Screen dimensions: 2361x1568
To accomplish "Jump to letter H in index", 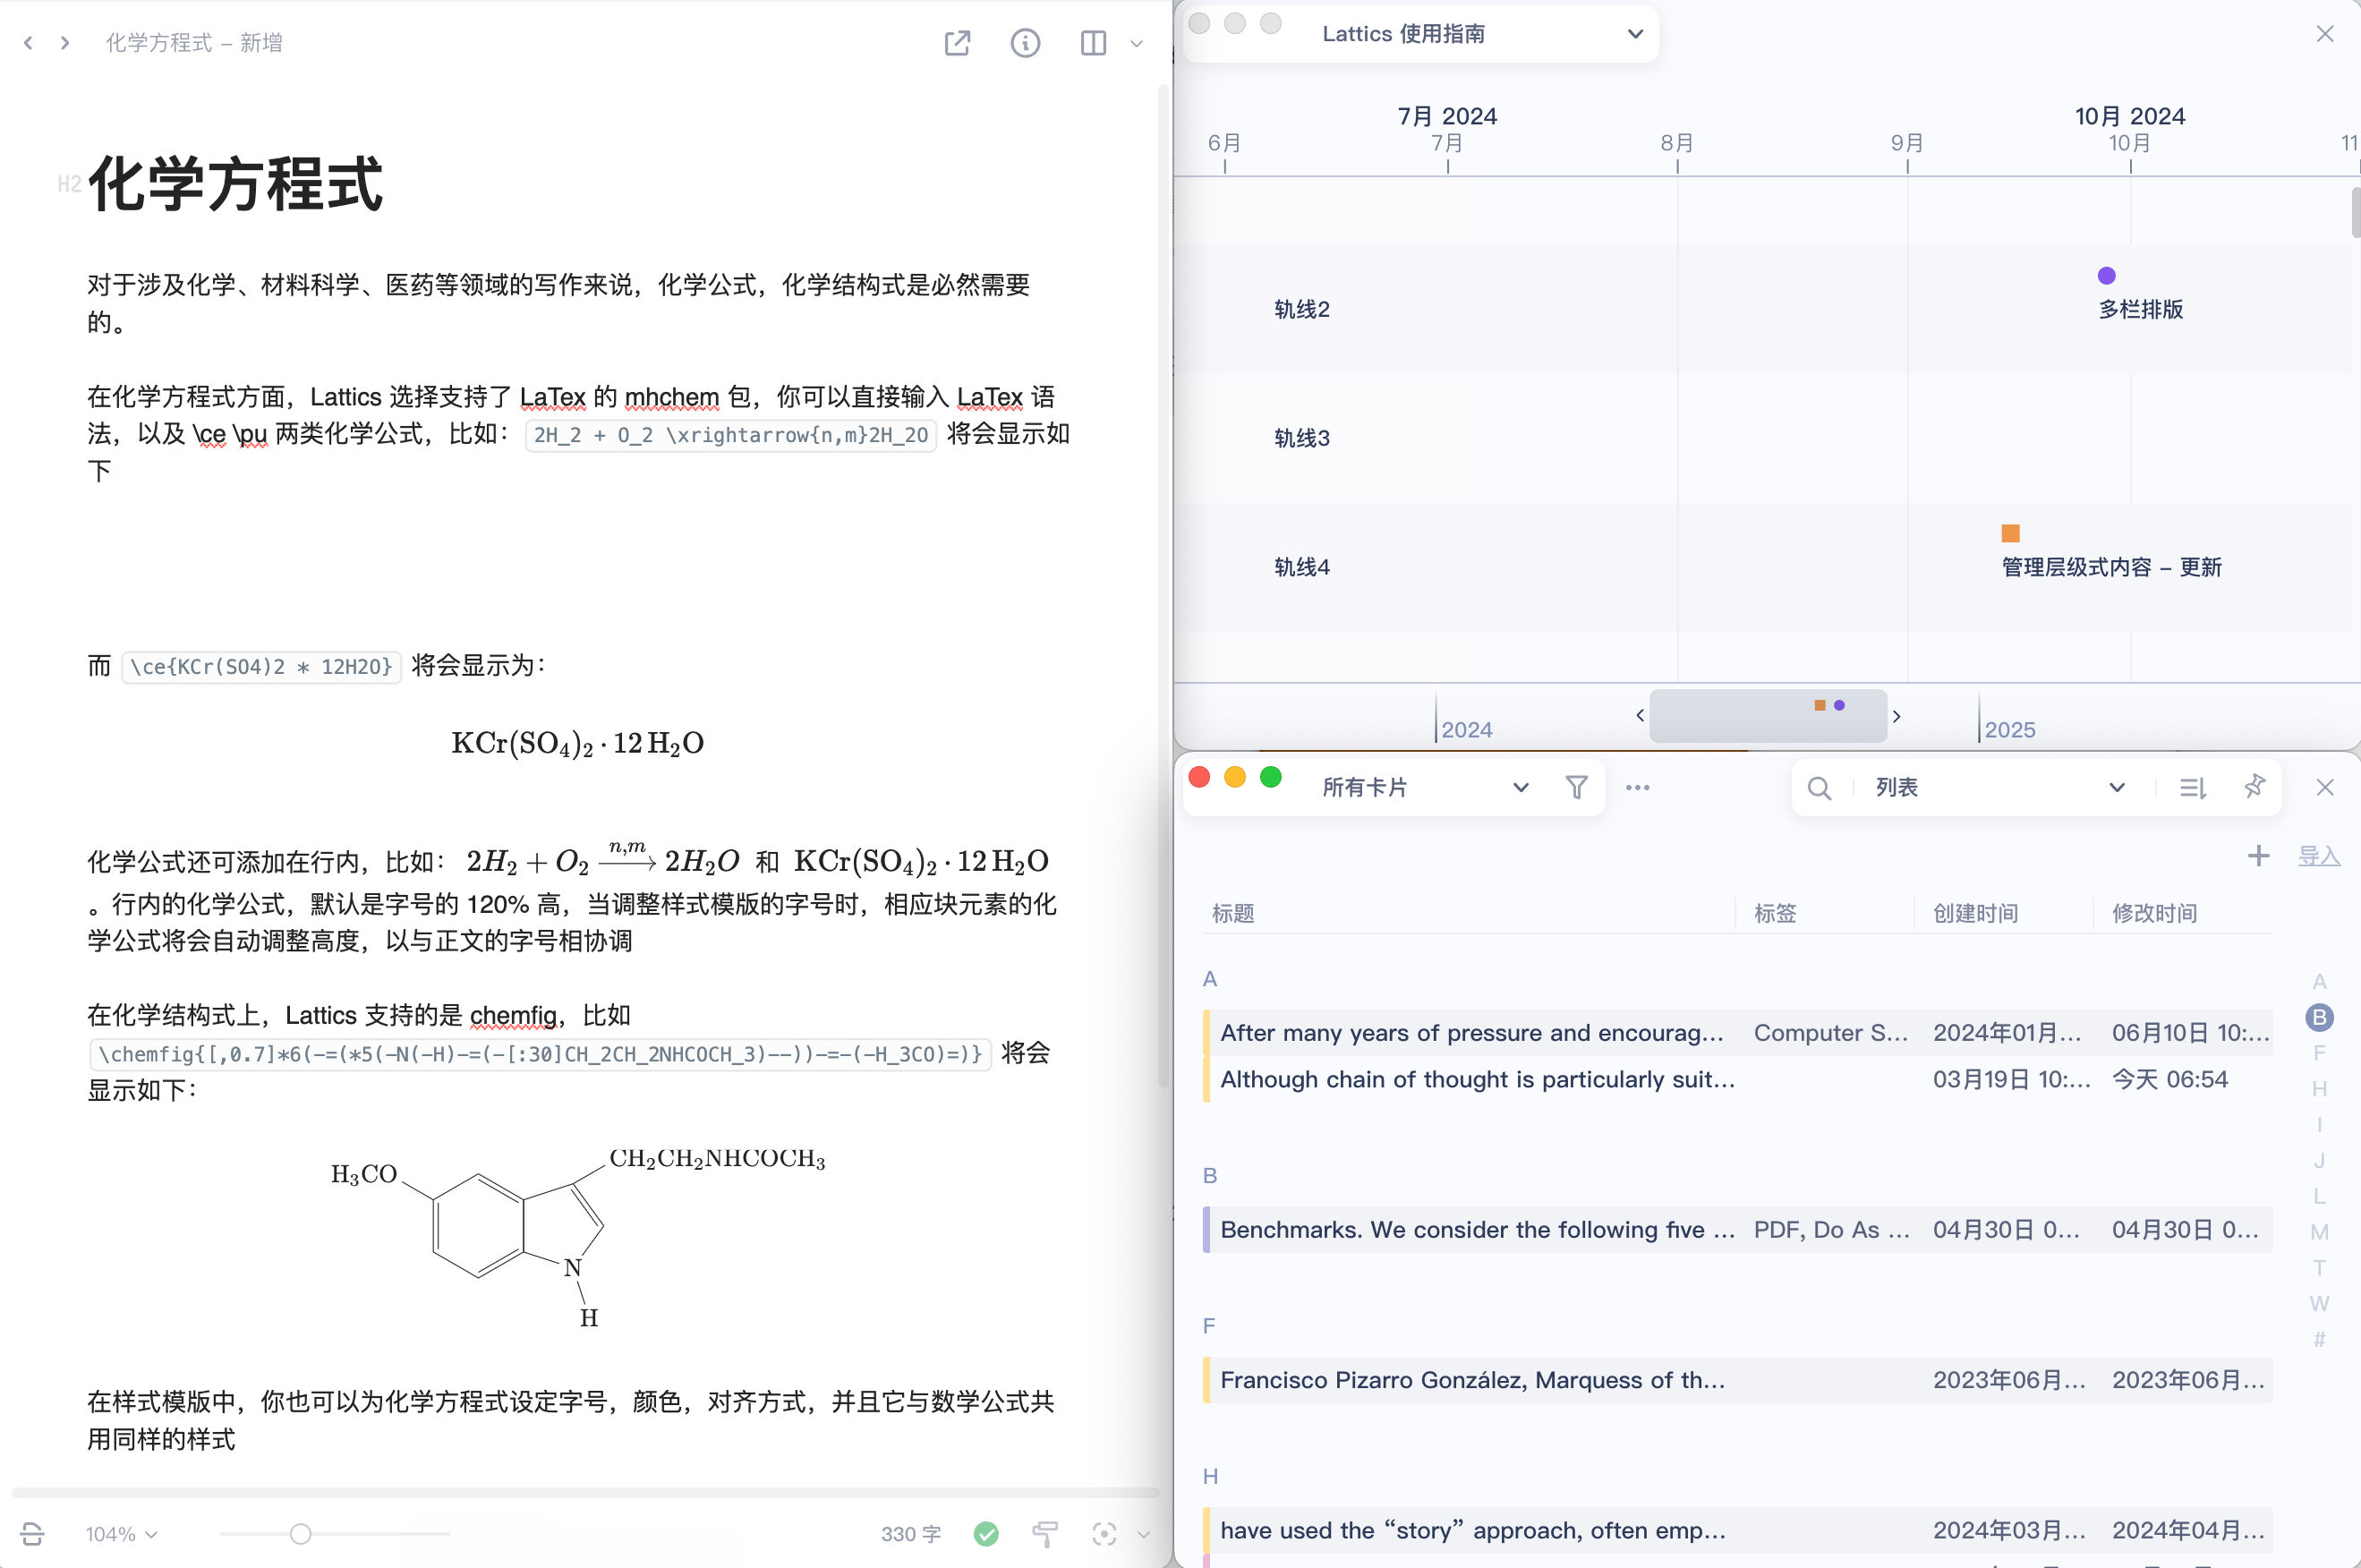I will click(2319, 1090).
